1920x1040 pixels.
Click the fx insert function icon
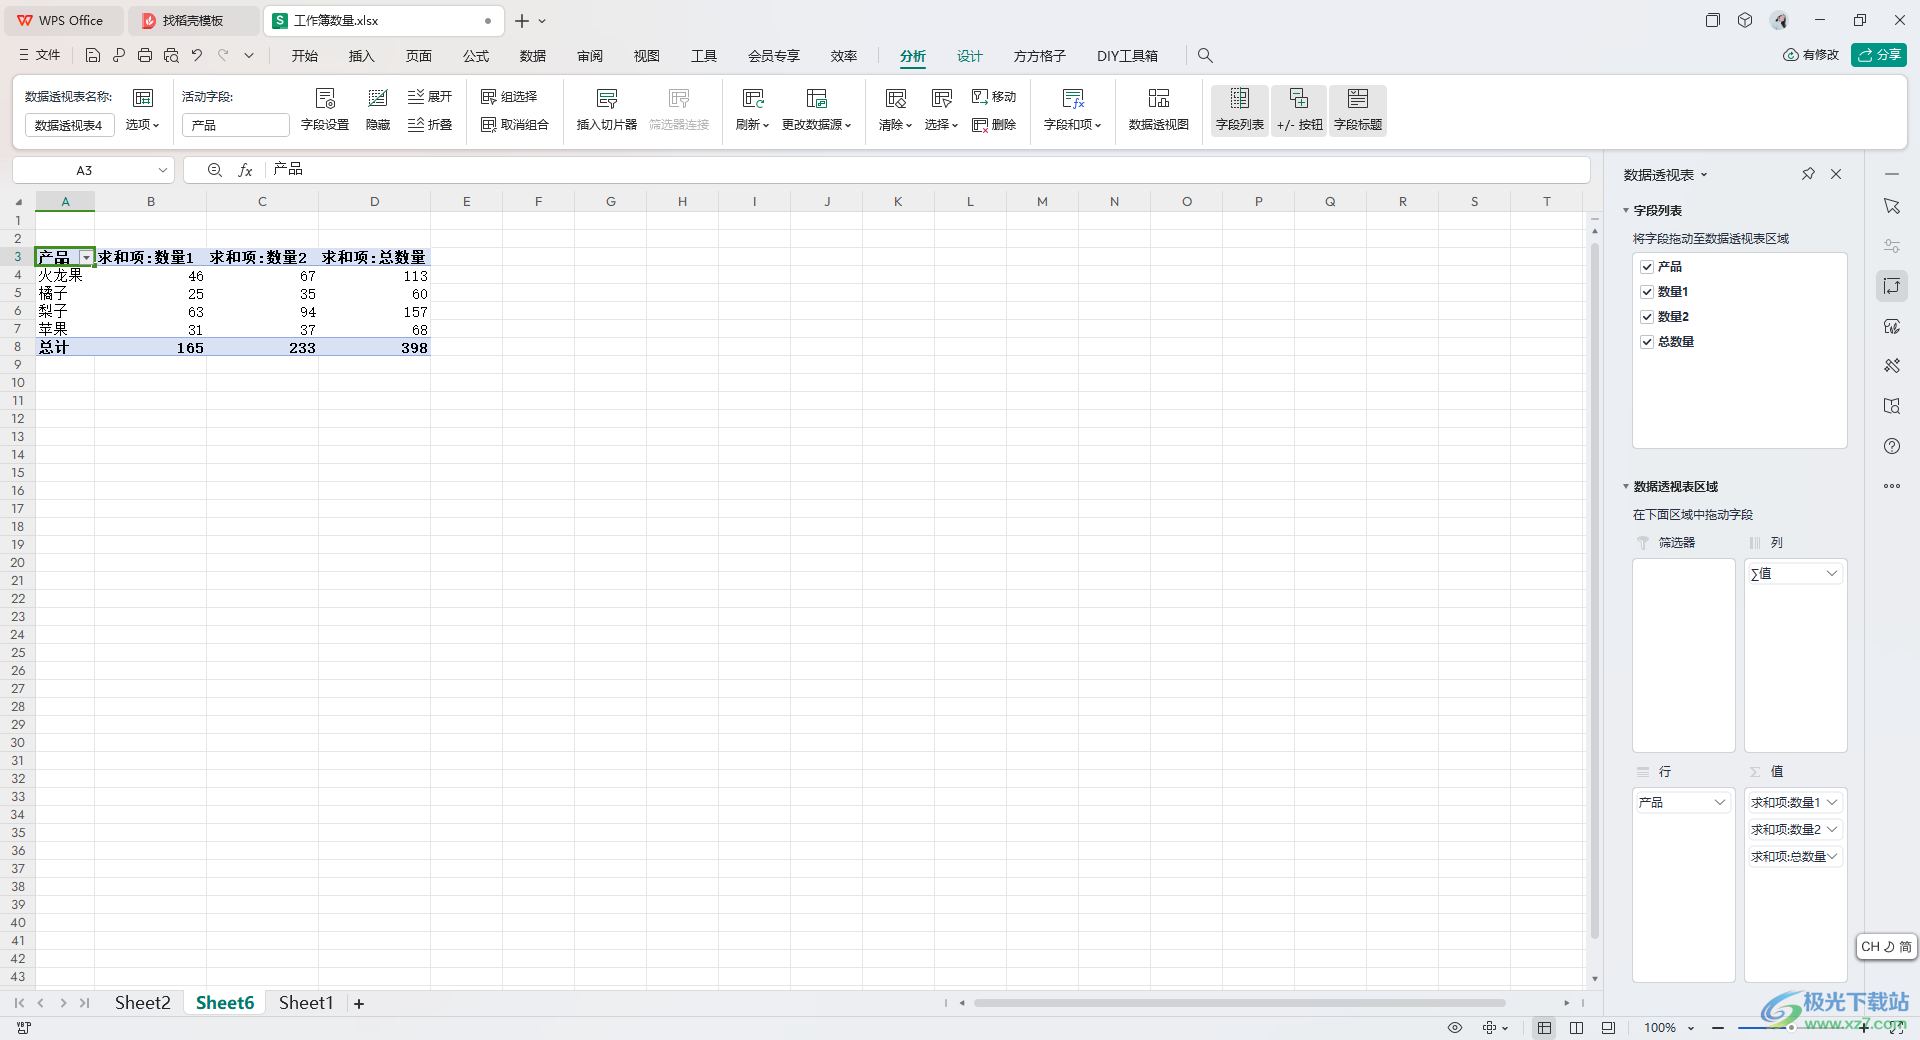tap(245, 170)
